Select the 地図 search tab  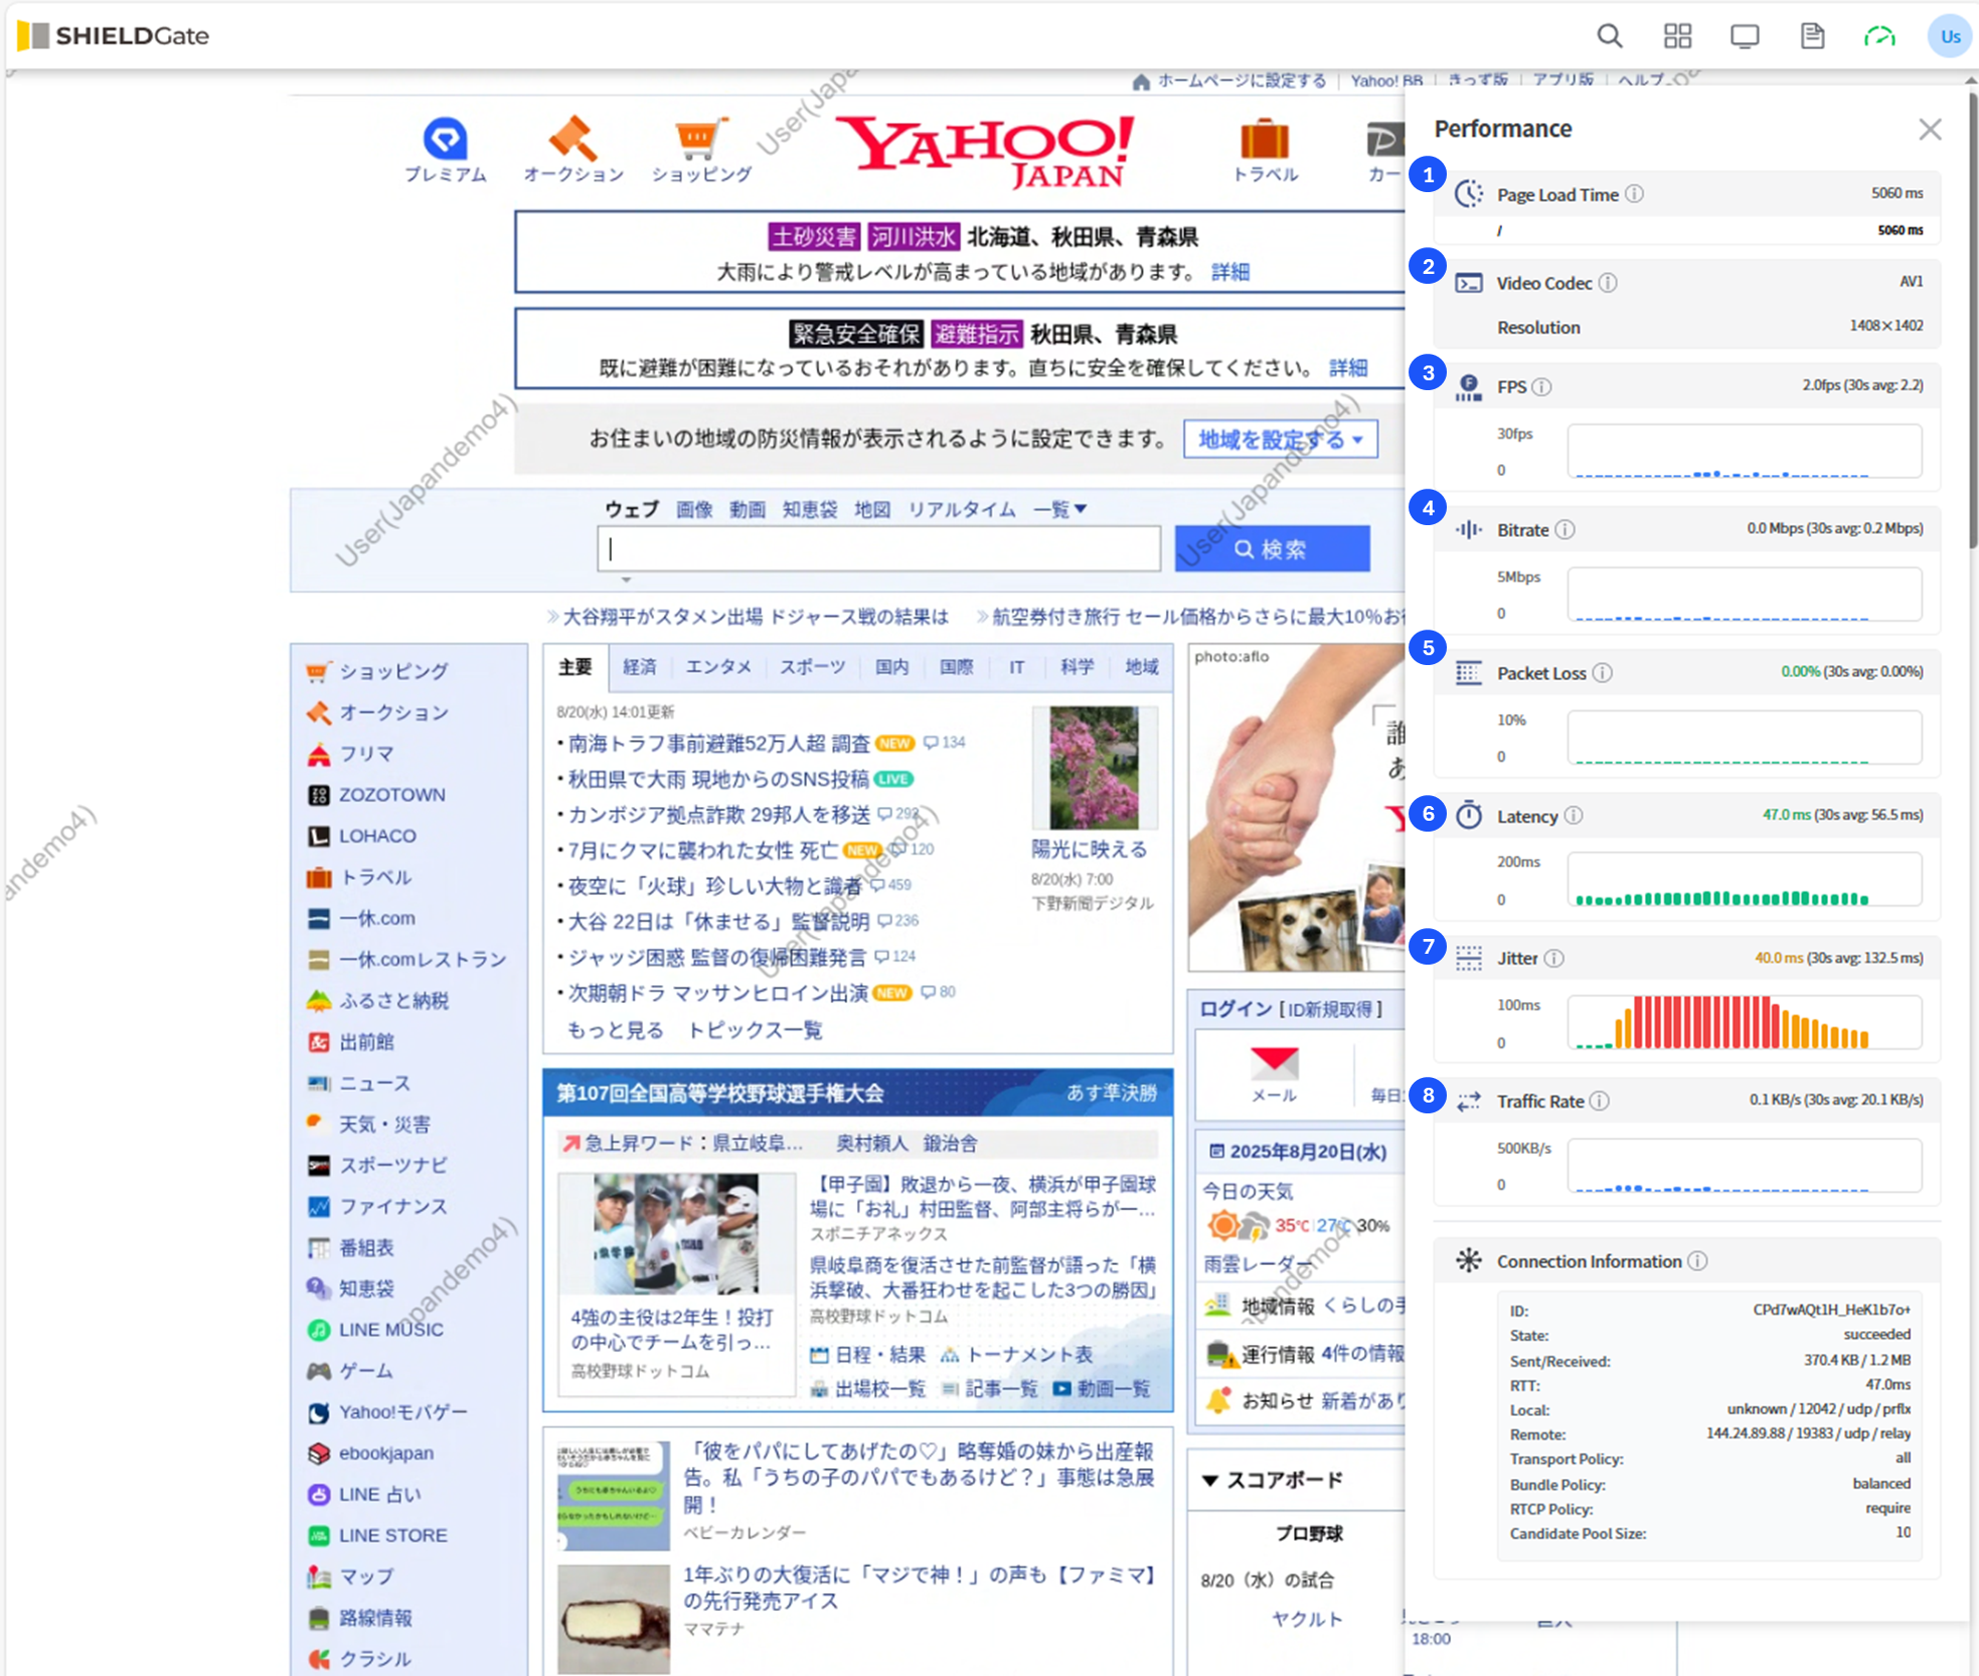(872, 509)
